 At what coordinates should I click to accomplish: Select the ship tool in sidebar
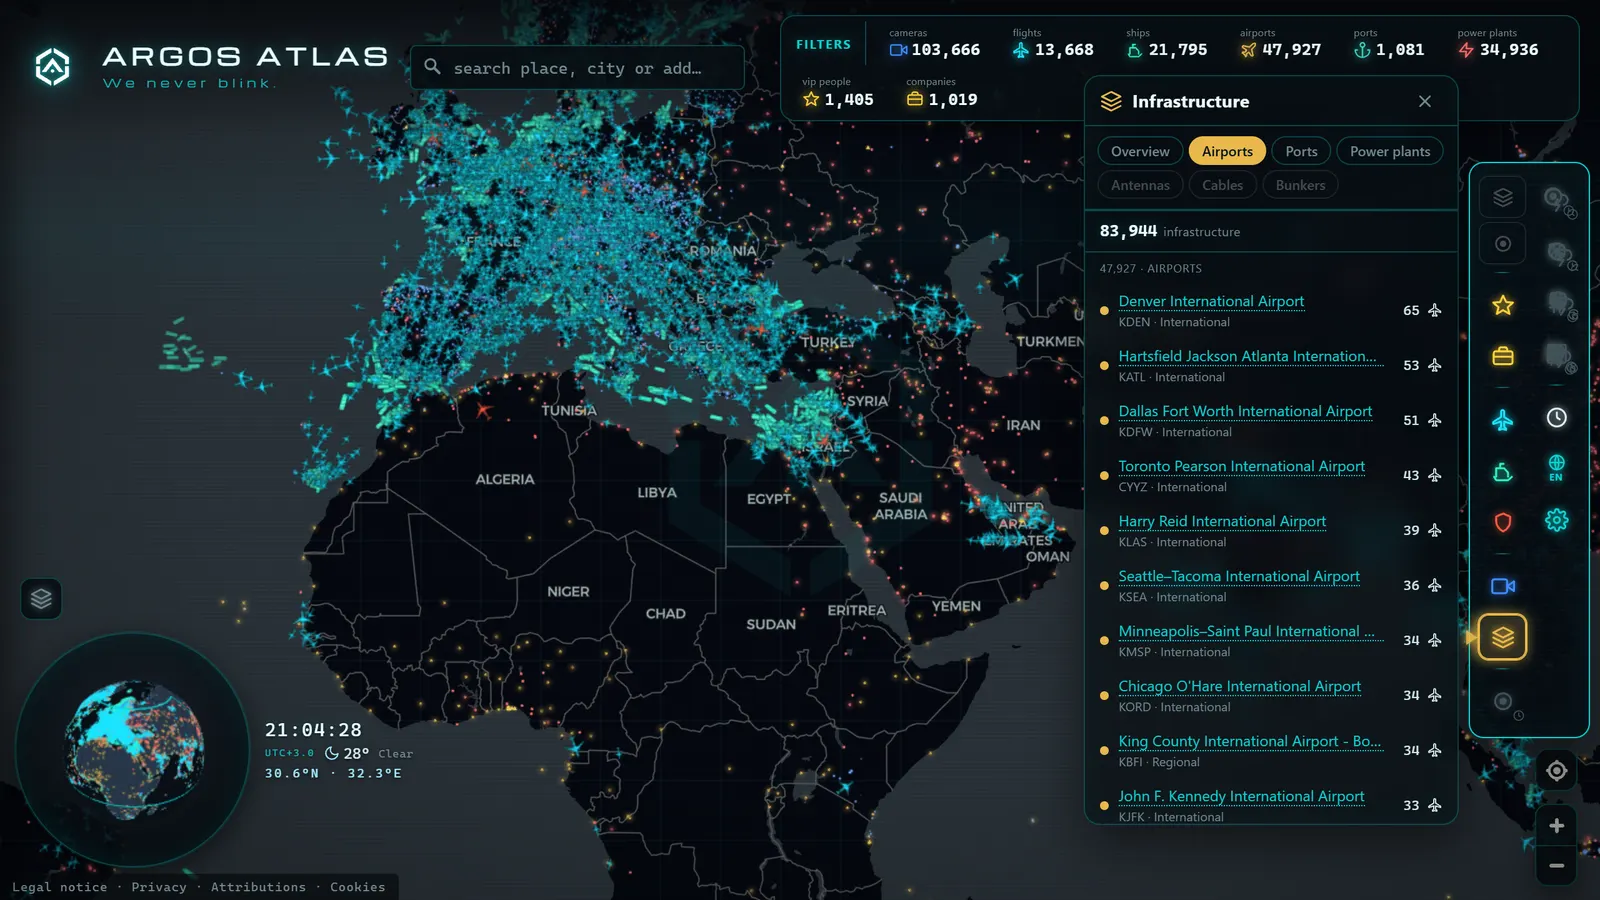pos(1502,472)
